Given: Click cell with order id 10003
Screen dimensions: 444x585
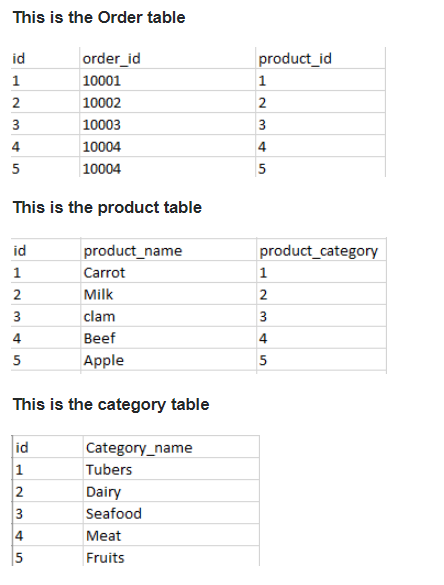Looking at the screenshot, I should pos(168,124).
